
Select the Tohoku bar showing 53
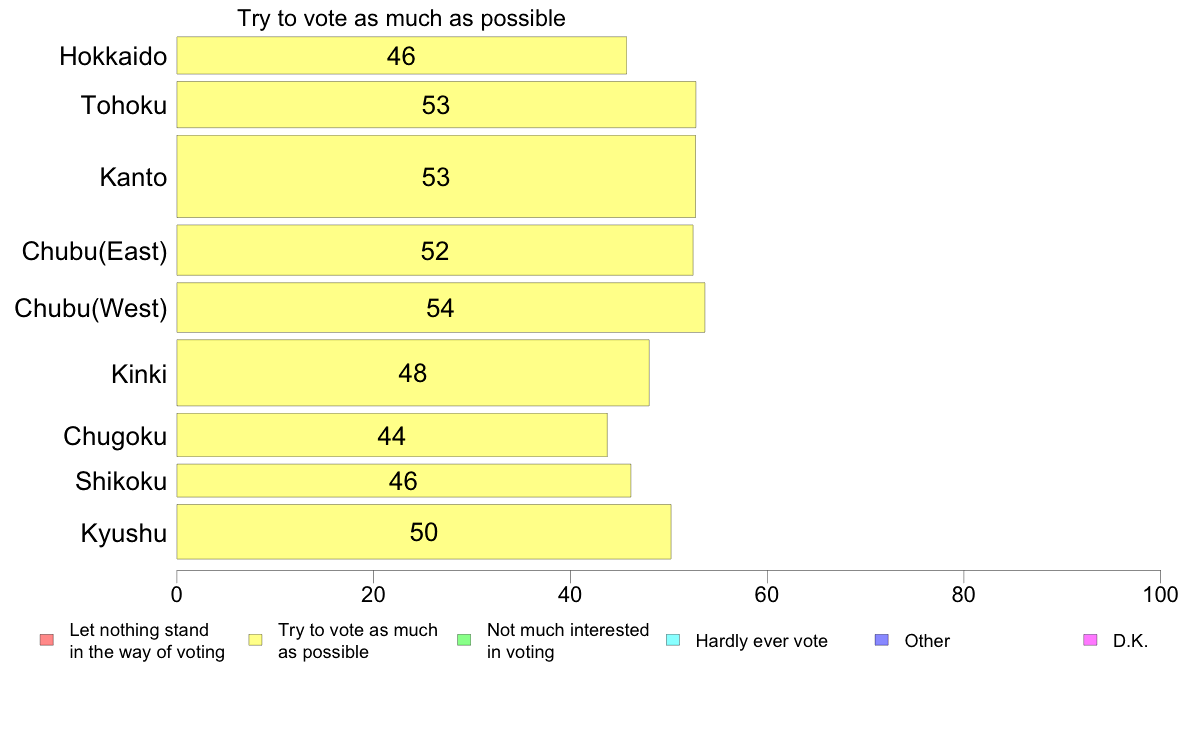(436, 105)
